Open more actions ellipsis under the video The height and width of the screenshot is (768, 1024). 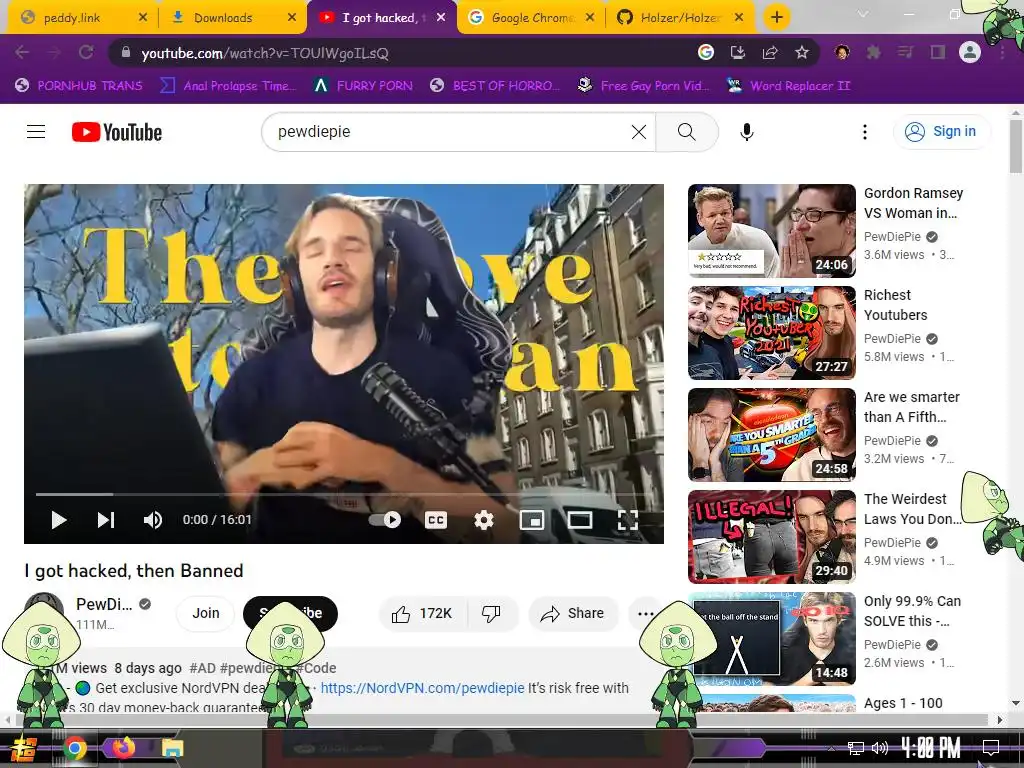pos(645,613)
